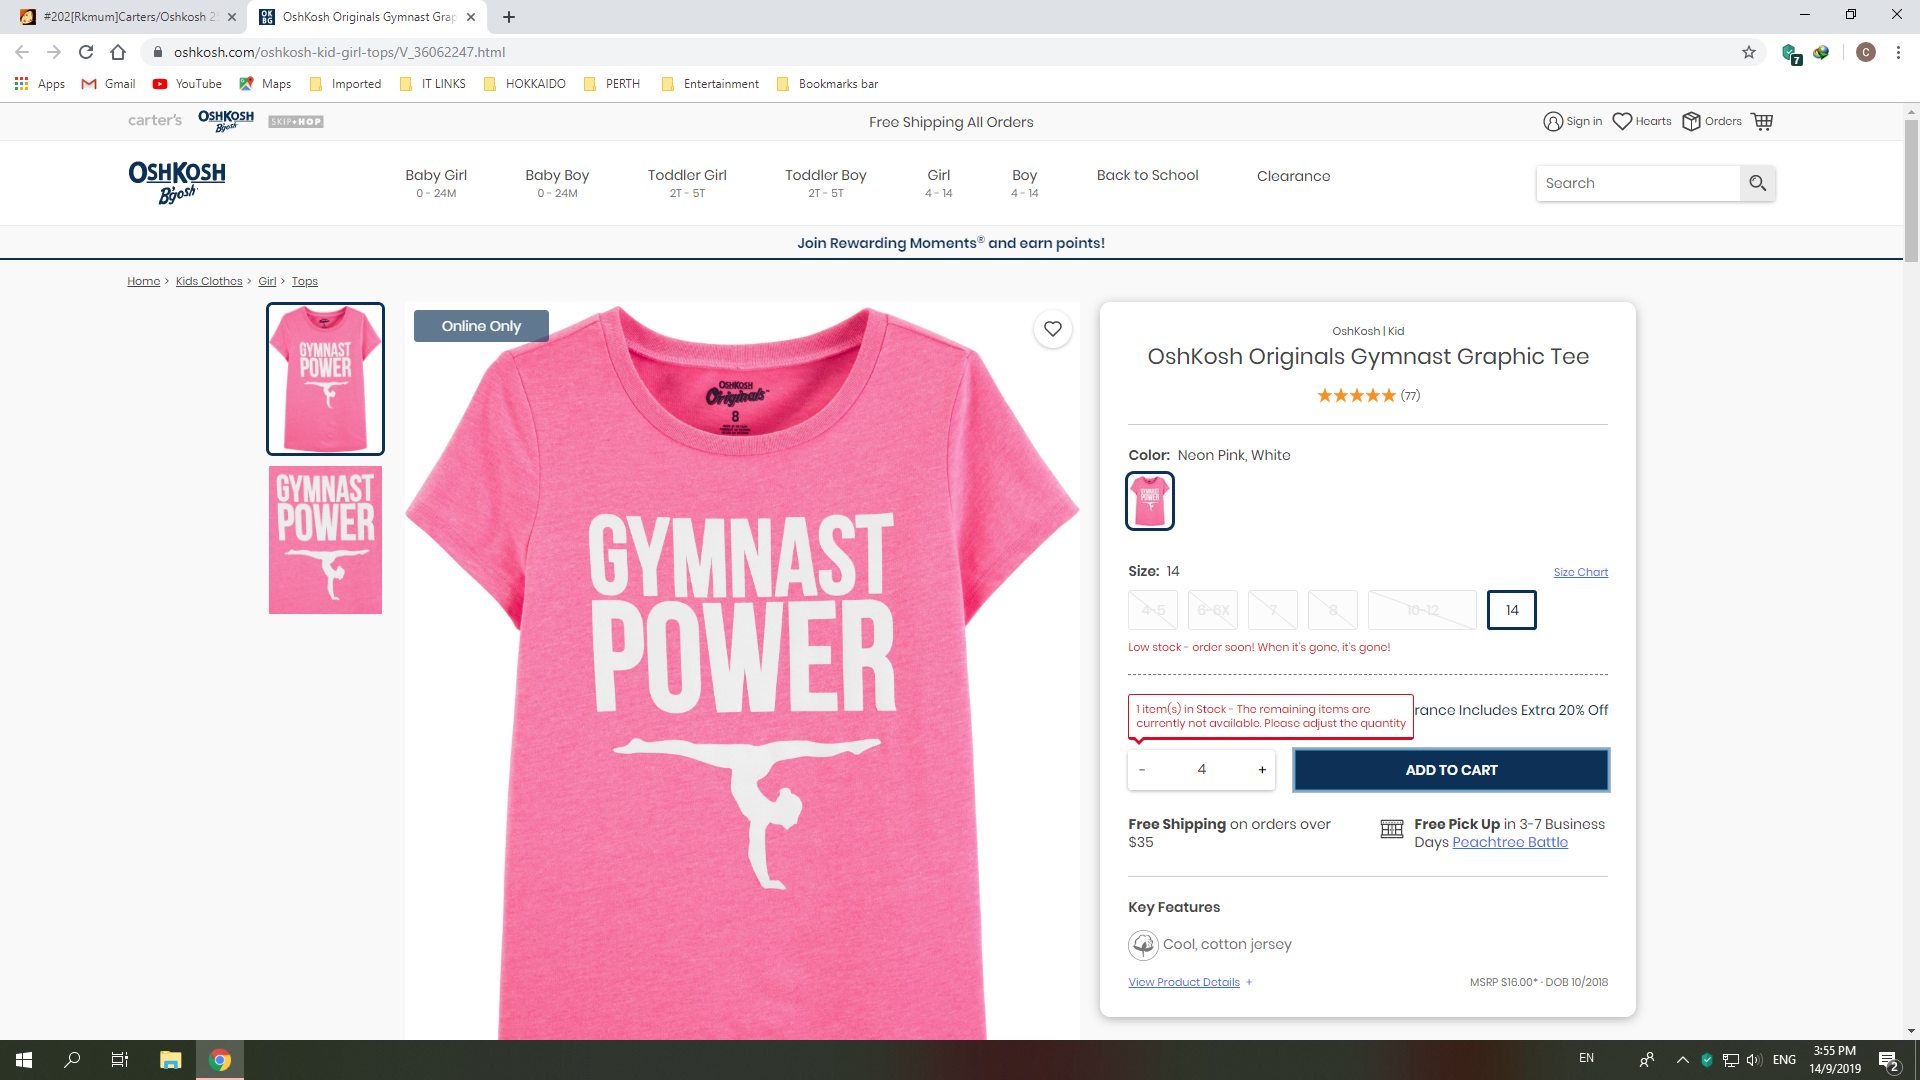Open File Explorer from taskbar
Image resolution: width=1920 pixels, height=1080 pixels.
[x=170, y=1060]
